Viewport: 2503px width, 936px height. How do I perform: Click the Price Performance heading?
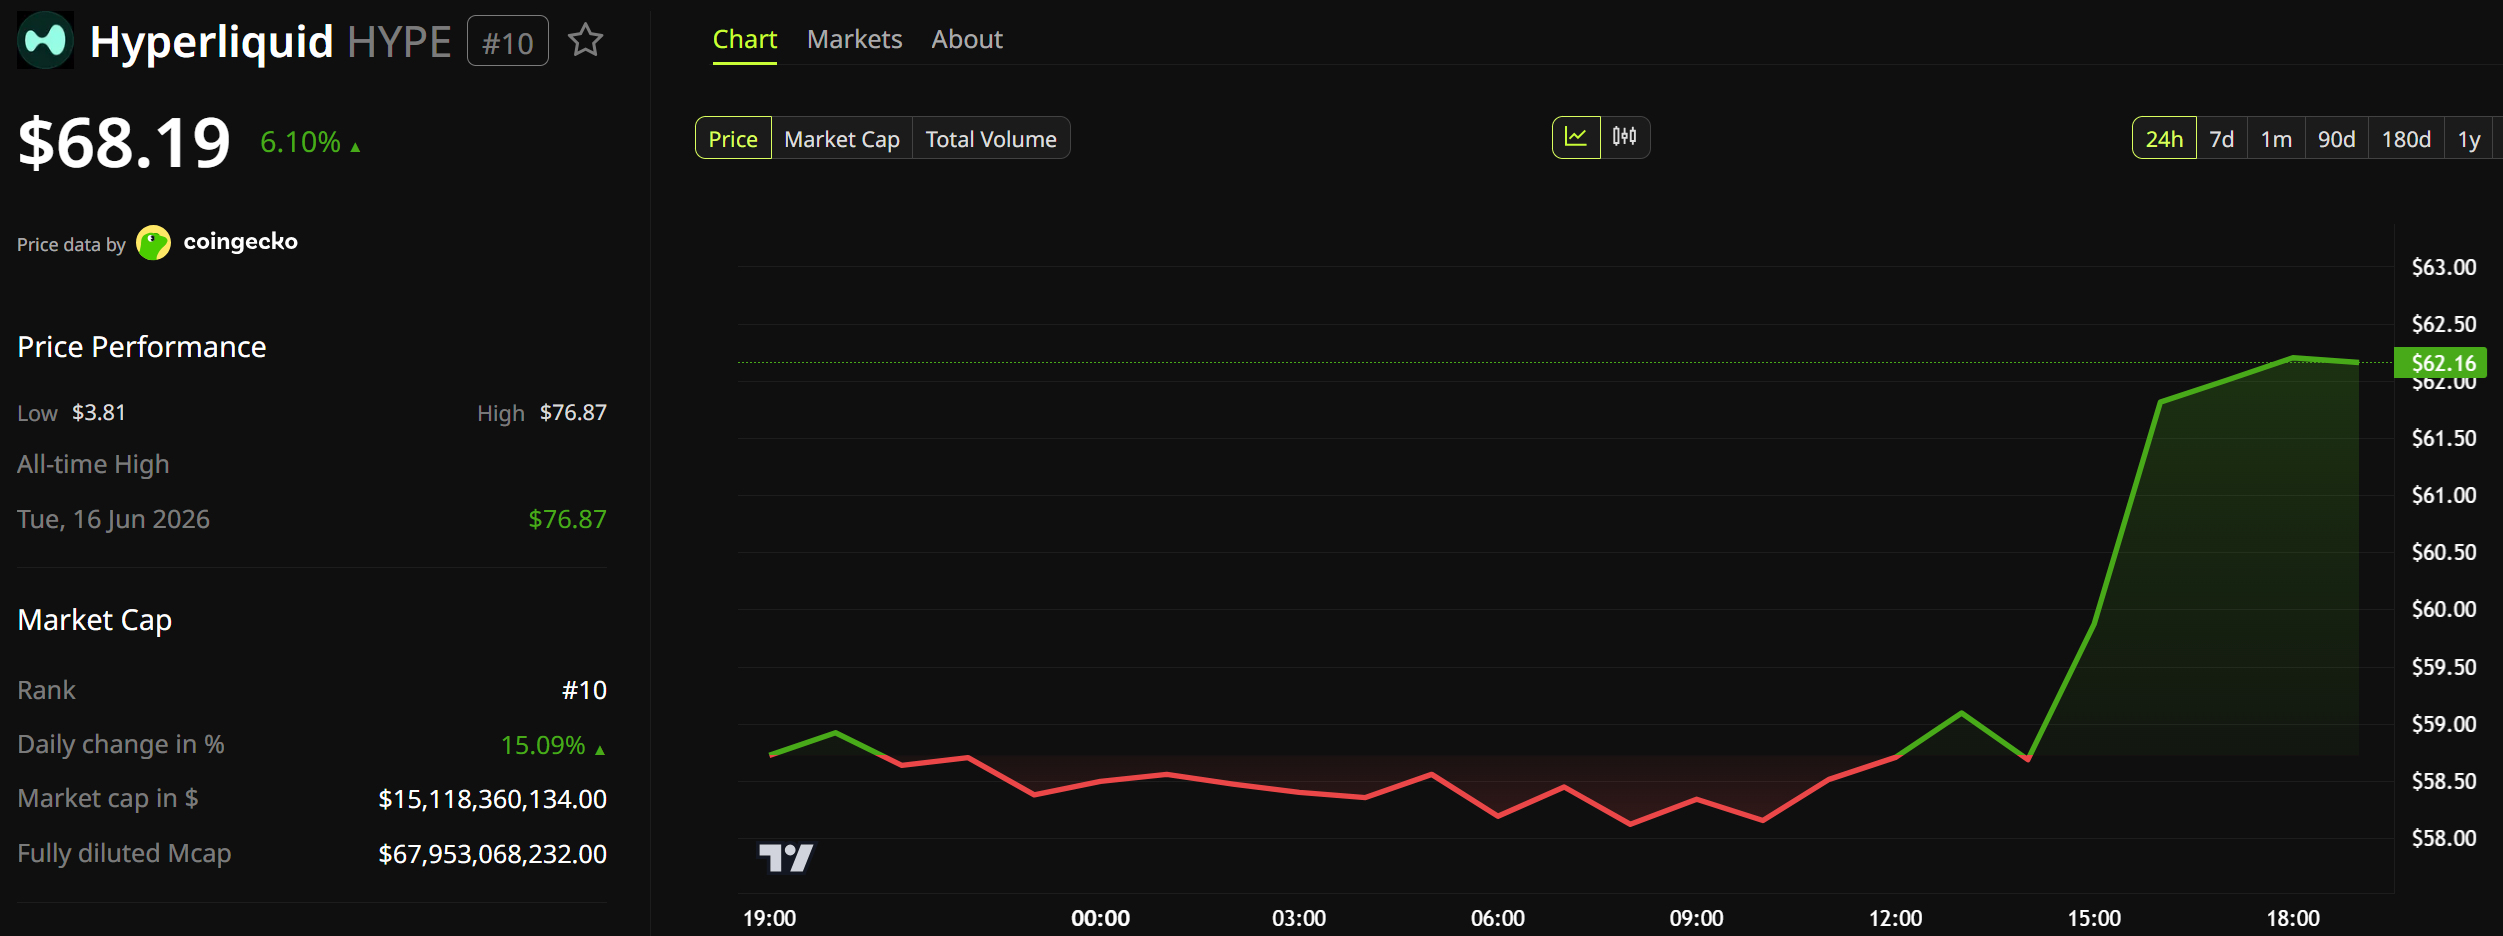coord(142,347)
